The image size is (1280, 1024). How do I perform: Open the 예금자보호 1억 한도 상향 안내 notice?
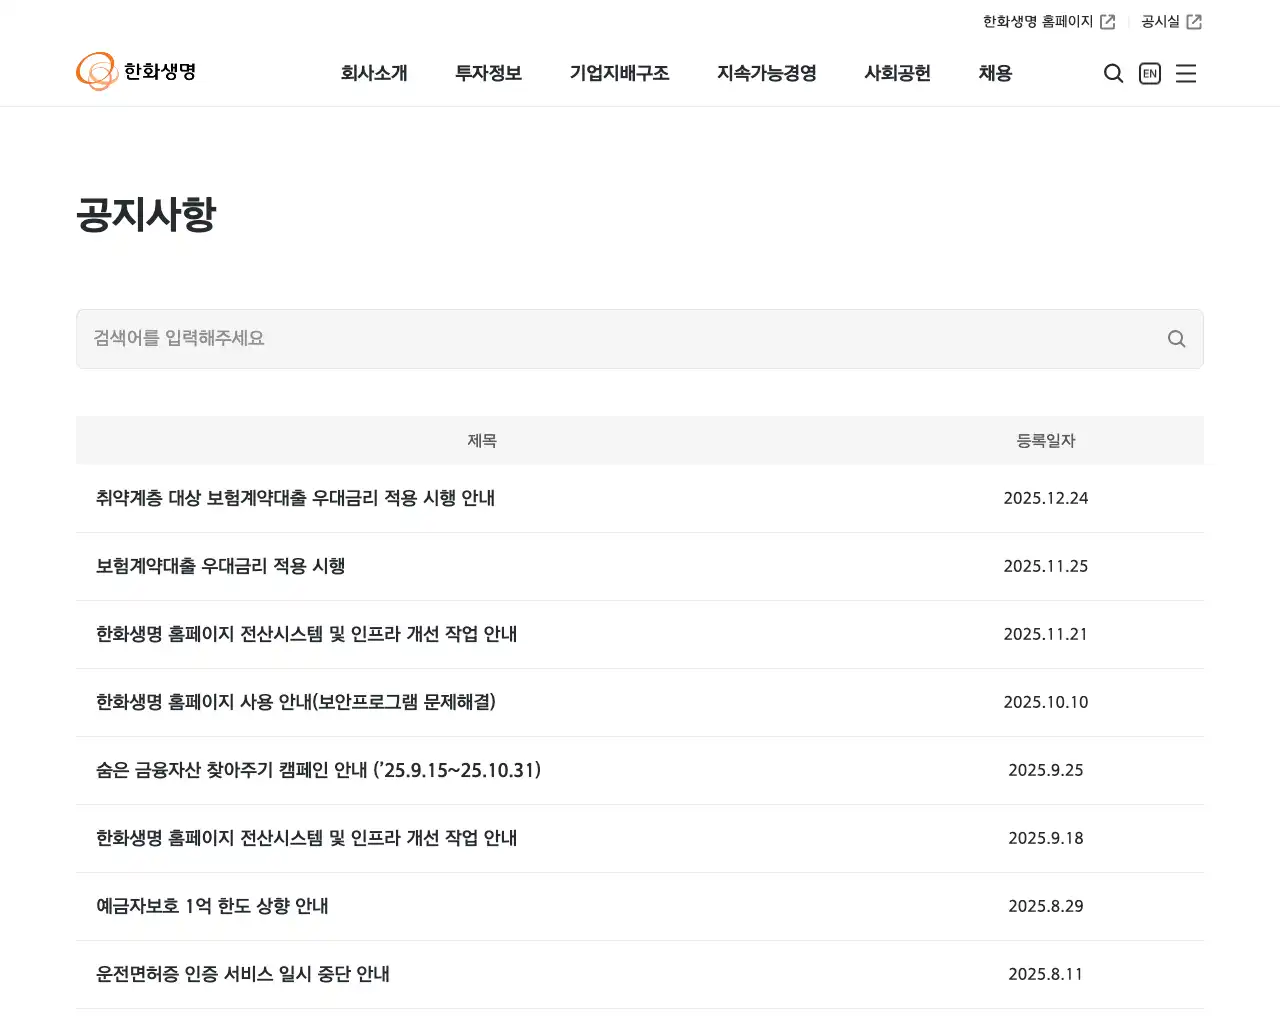click(212, 906)
